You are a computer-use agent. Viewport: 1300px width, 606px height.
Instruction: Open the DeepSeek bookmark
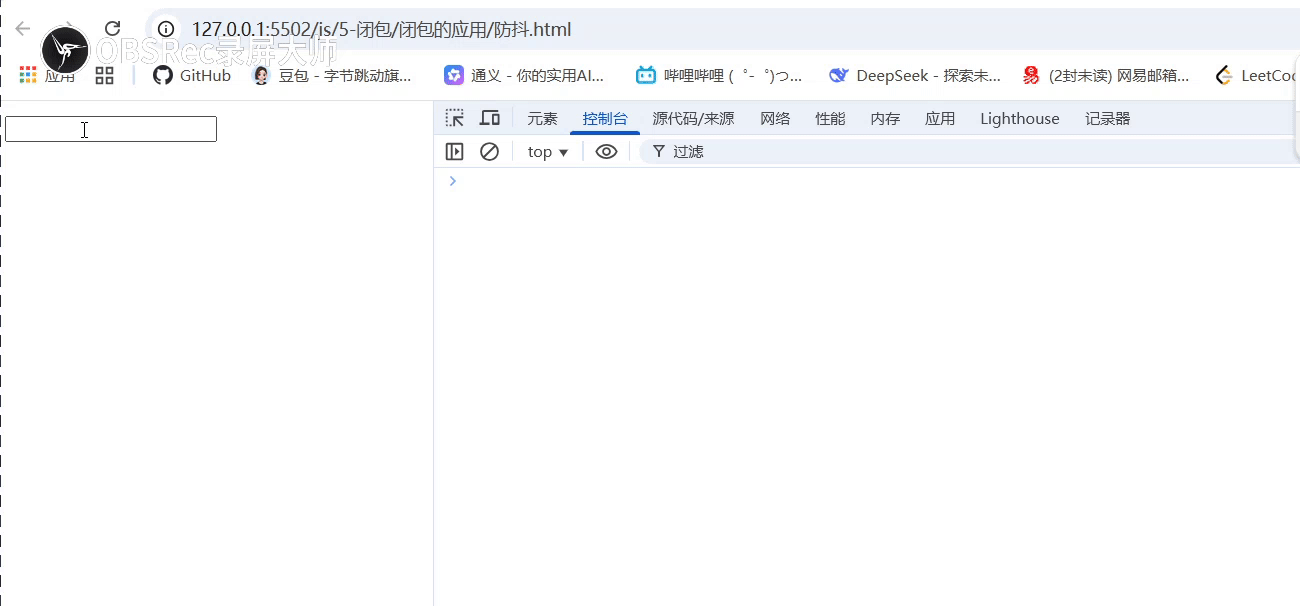point(914,75)
